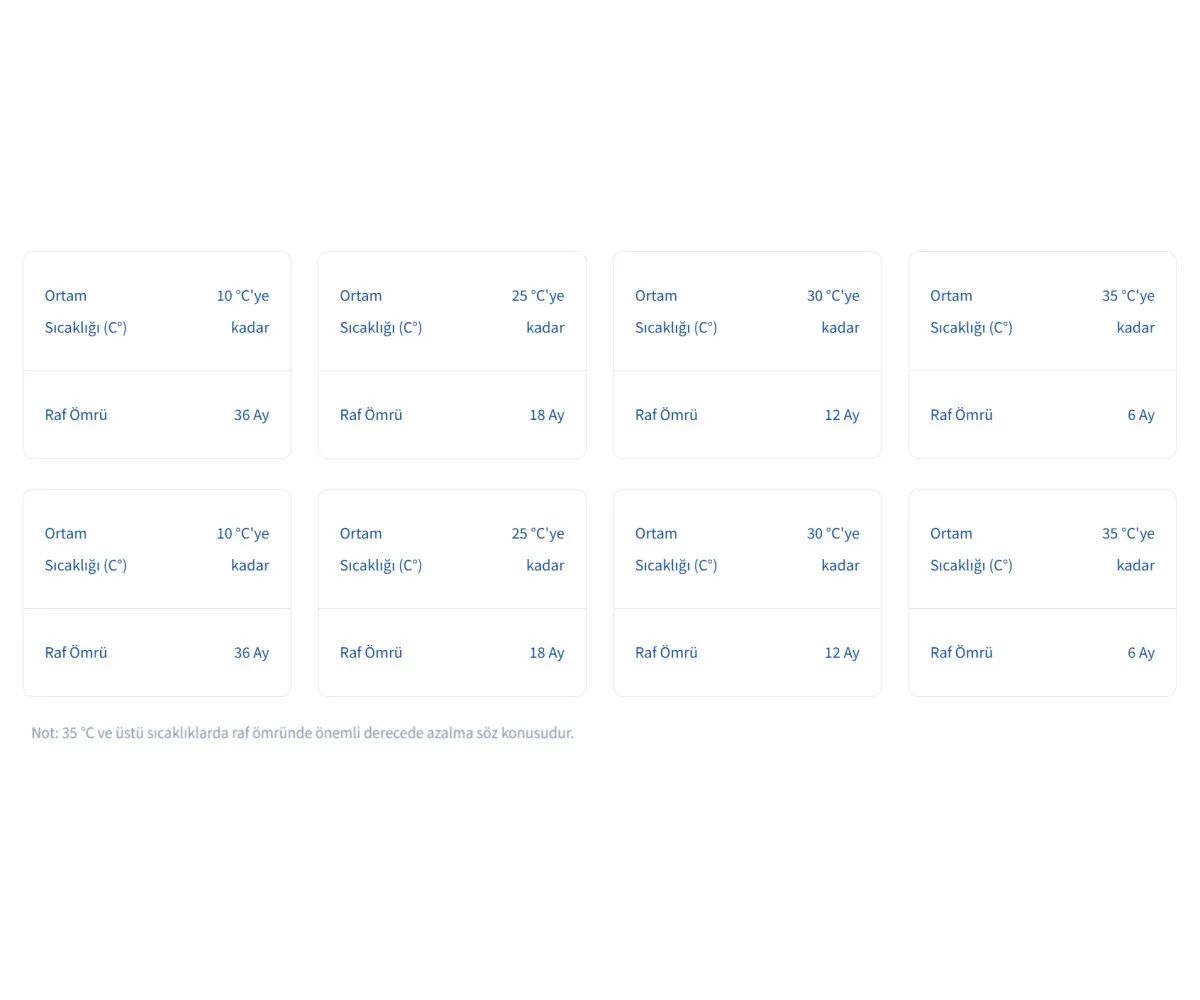The image size is (1200, 1000).
Task: Click the '30 °C'ye kadar' text in the top row
Action: pos(833,311)
